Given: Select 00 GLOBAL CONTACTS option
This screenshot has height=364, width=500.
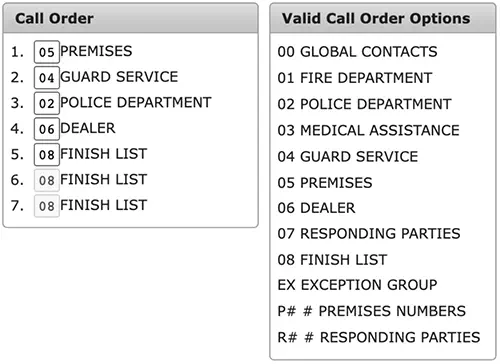Looking at the screenshot, I should click(357, 52).
